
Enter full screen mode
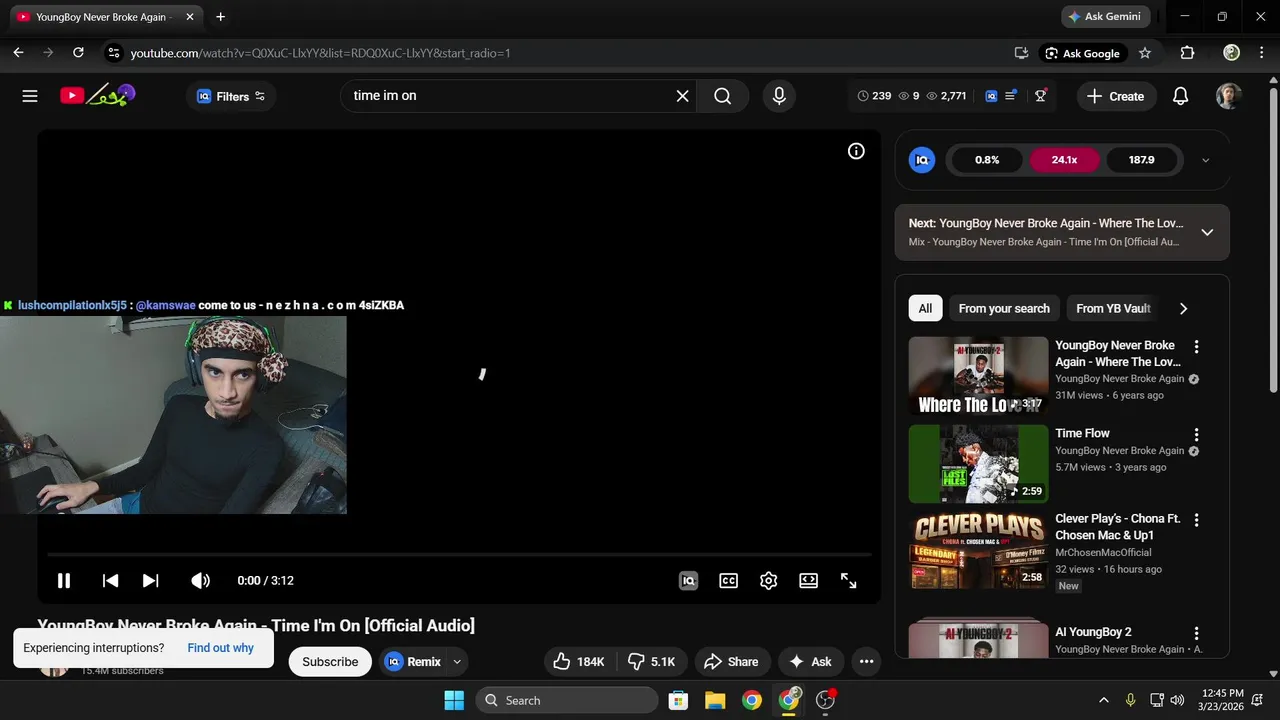848,580
